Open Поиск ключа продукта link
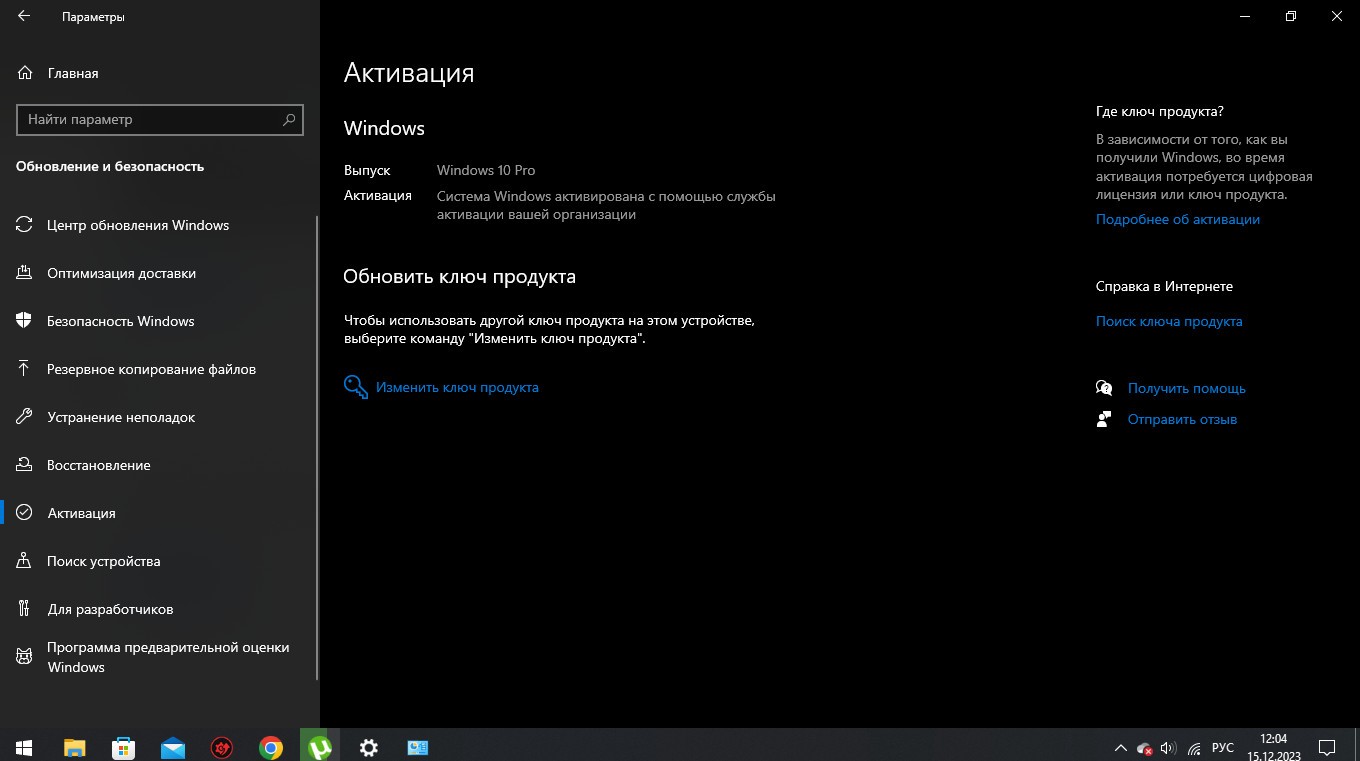Viewport: 1360px width, 761px height. tap(1169, 321)
